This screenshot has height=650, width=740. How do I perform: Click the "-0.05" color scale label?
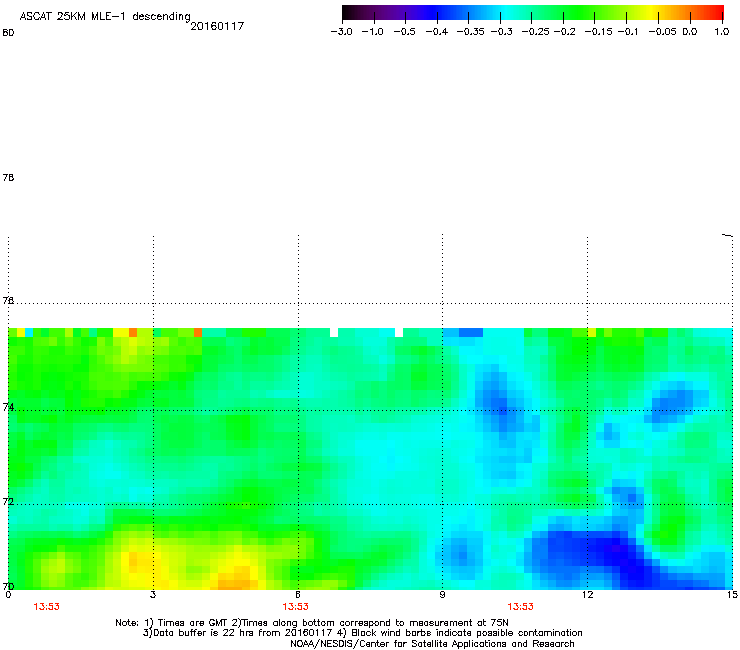662,32
